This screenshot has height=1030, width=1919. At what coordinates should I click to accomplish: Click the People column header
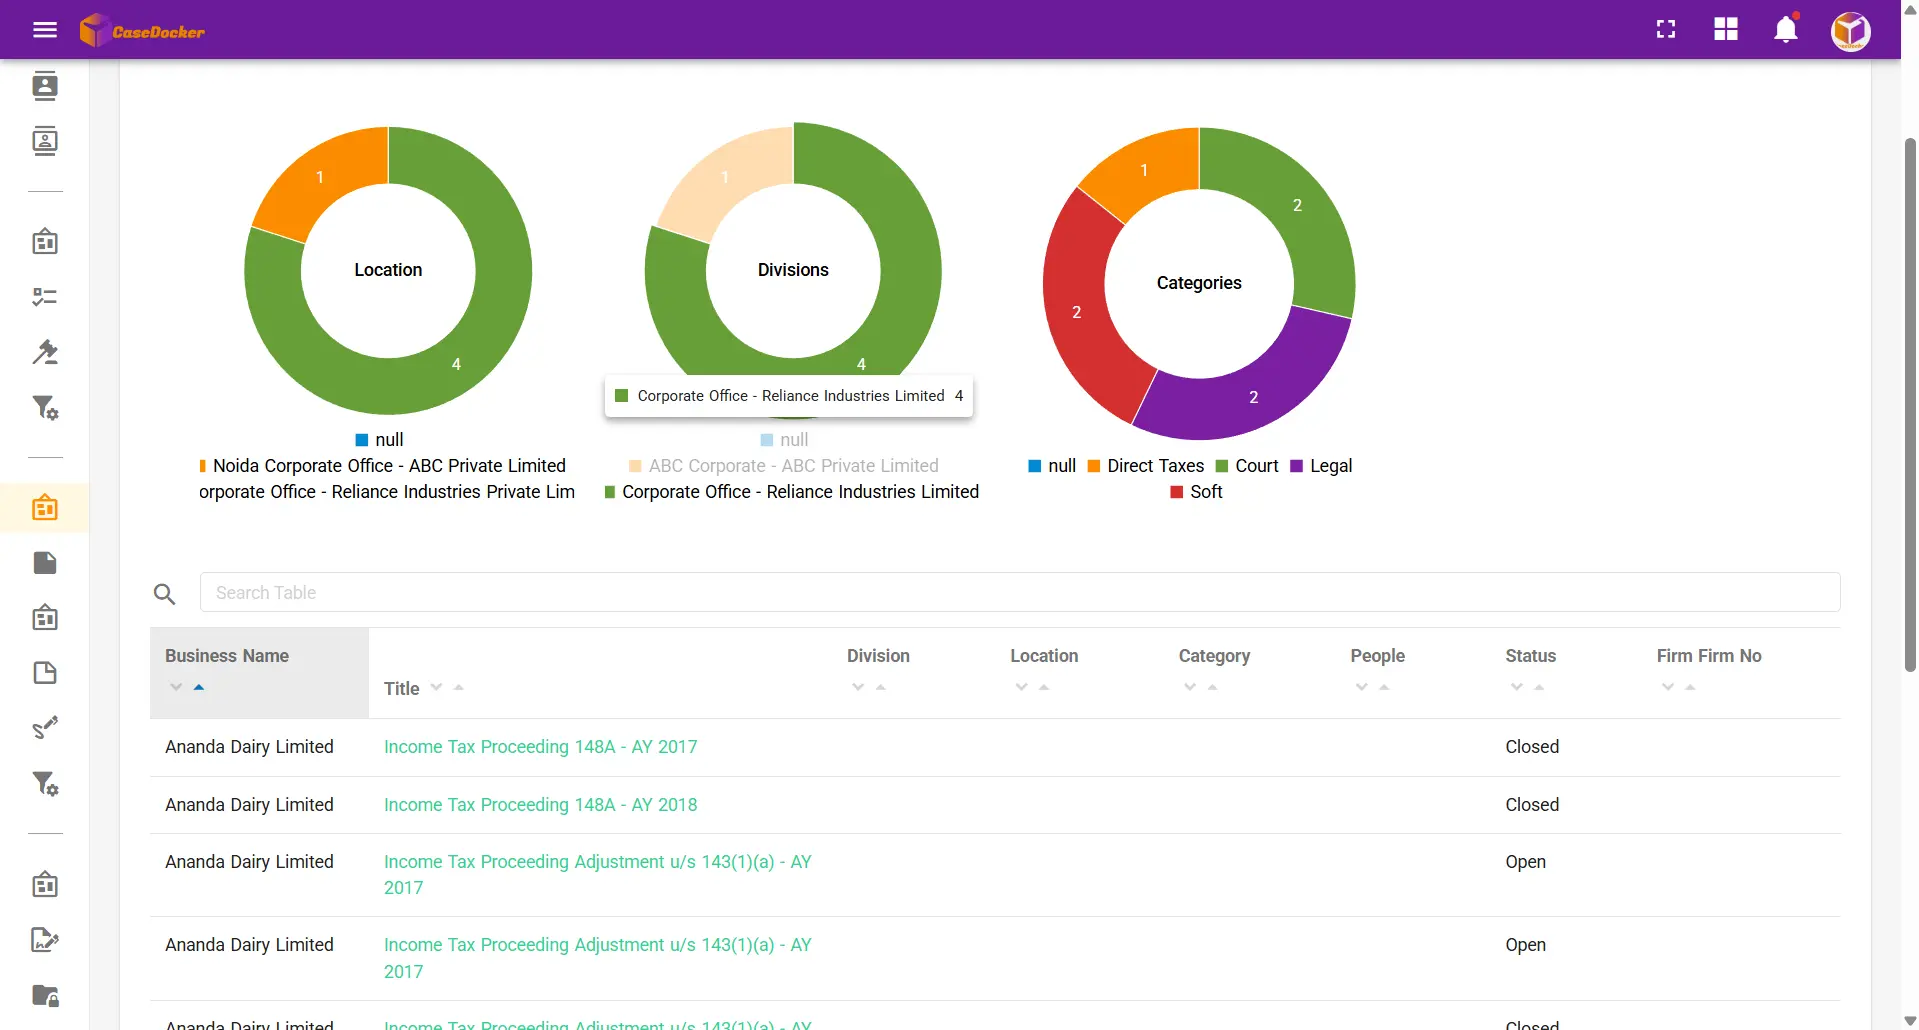(x=1378, y=656)
